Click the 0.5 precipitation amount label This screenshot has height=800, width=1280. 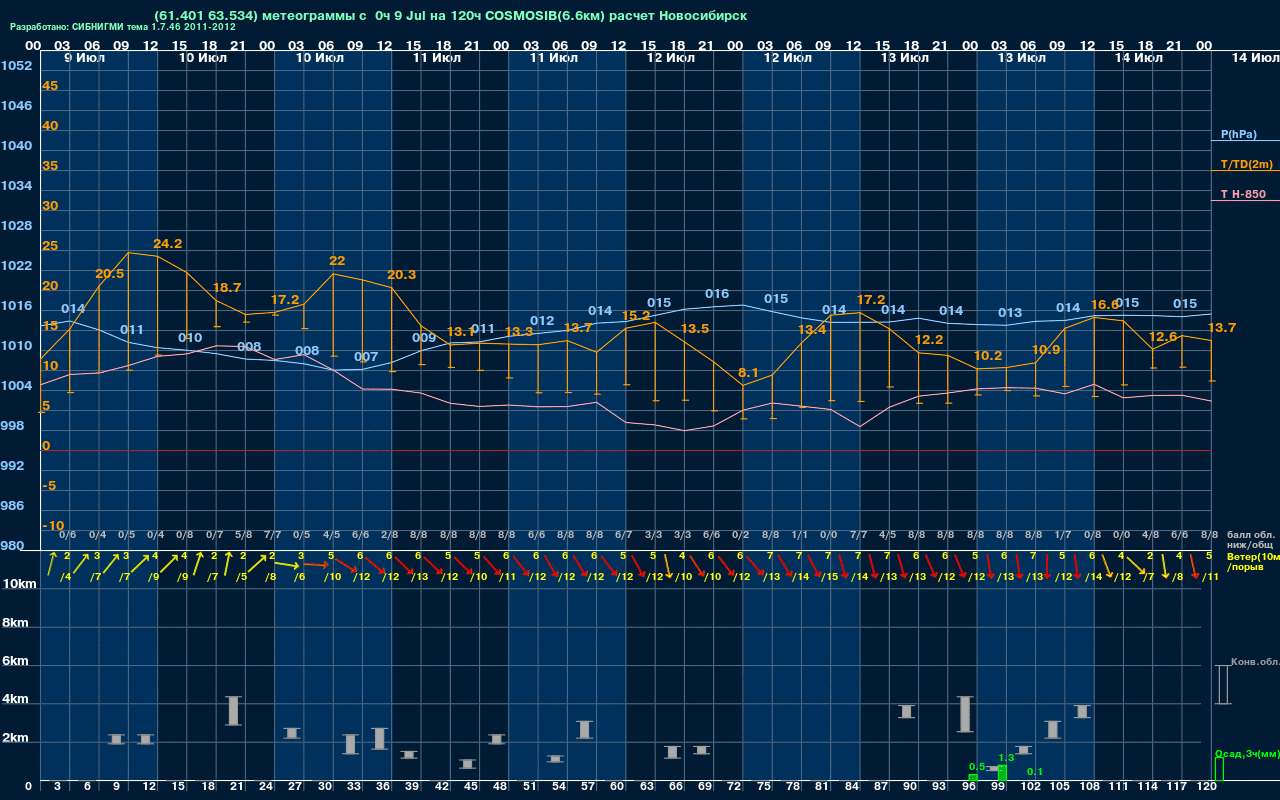coord(977,767)
